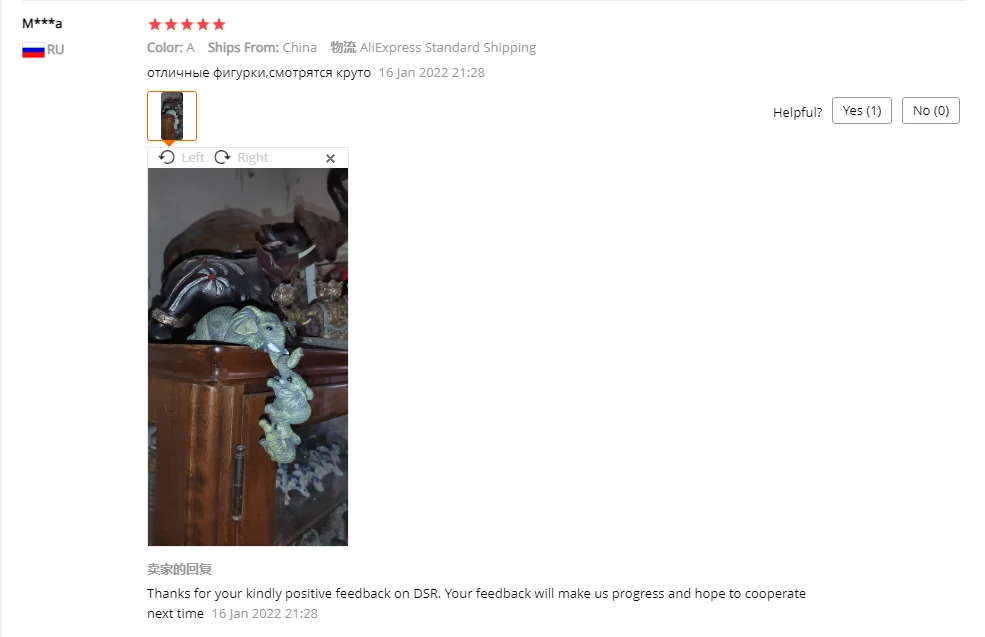Click the orange pointer under the thumbnail
This screenshot has width=985, height=637.
tap(169, 144)
